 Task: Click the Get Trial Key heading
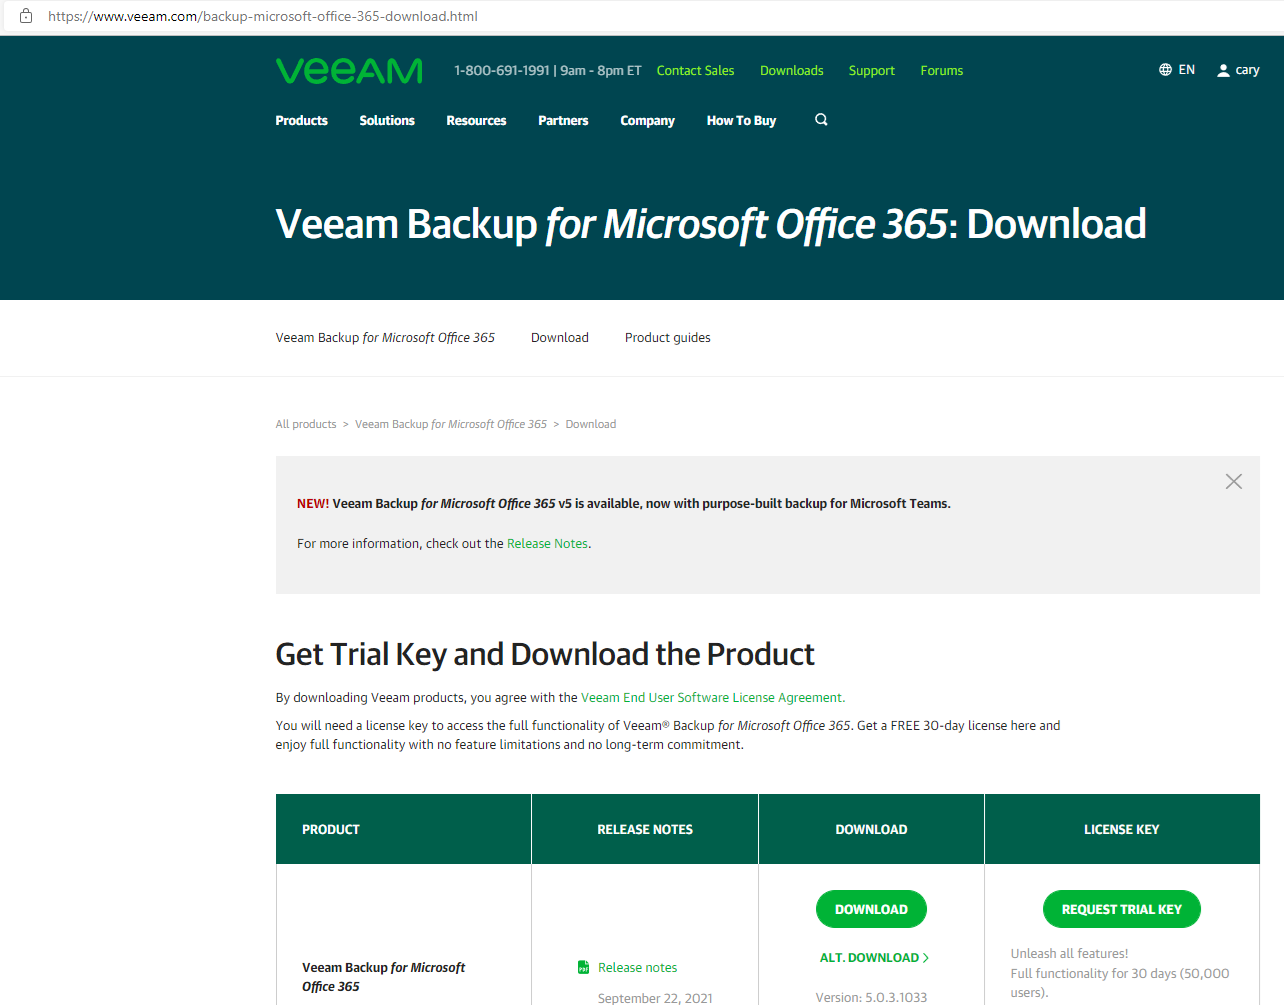pyautogui.click(x=545, y=655)
